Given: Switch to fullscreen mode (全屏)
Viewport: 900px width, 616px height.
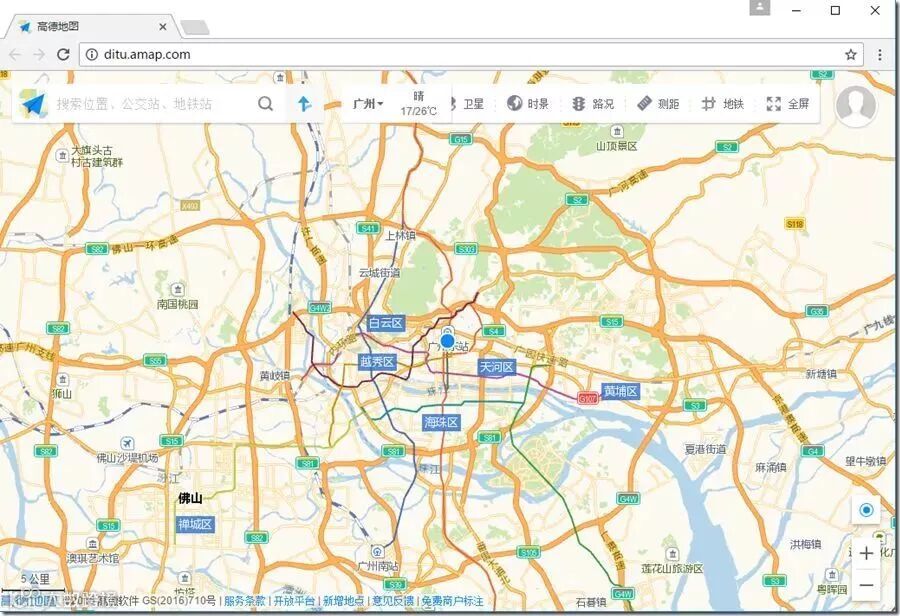Looking at the screenshot, I should [788, 103].
